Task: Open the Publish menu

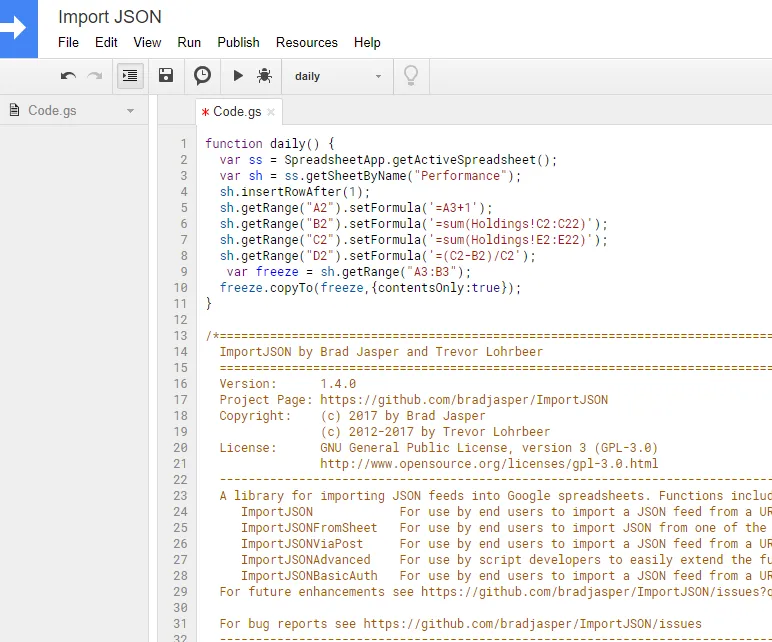Action: point(238,42)
